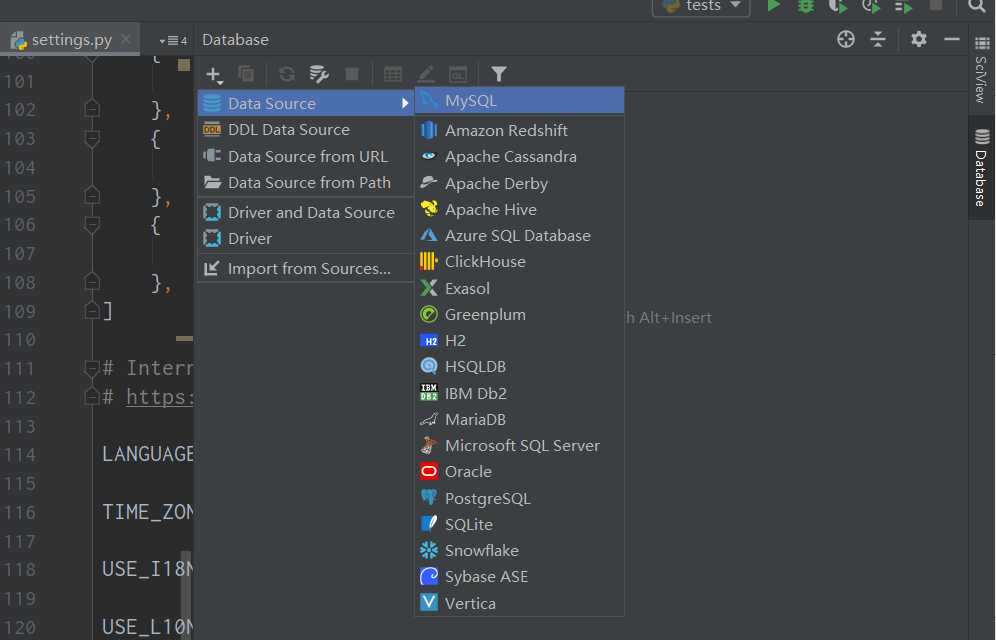Select MySQL from database list

(x=520, y=100)
